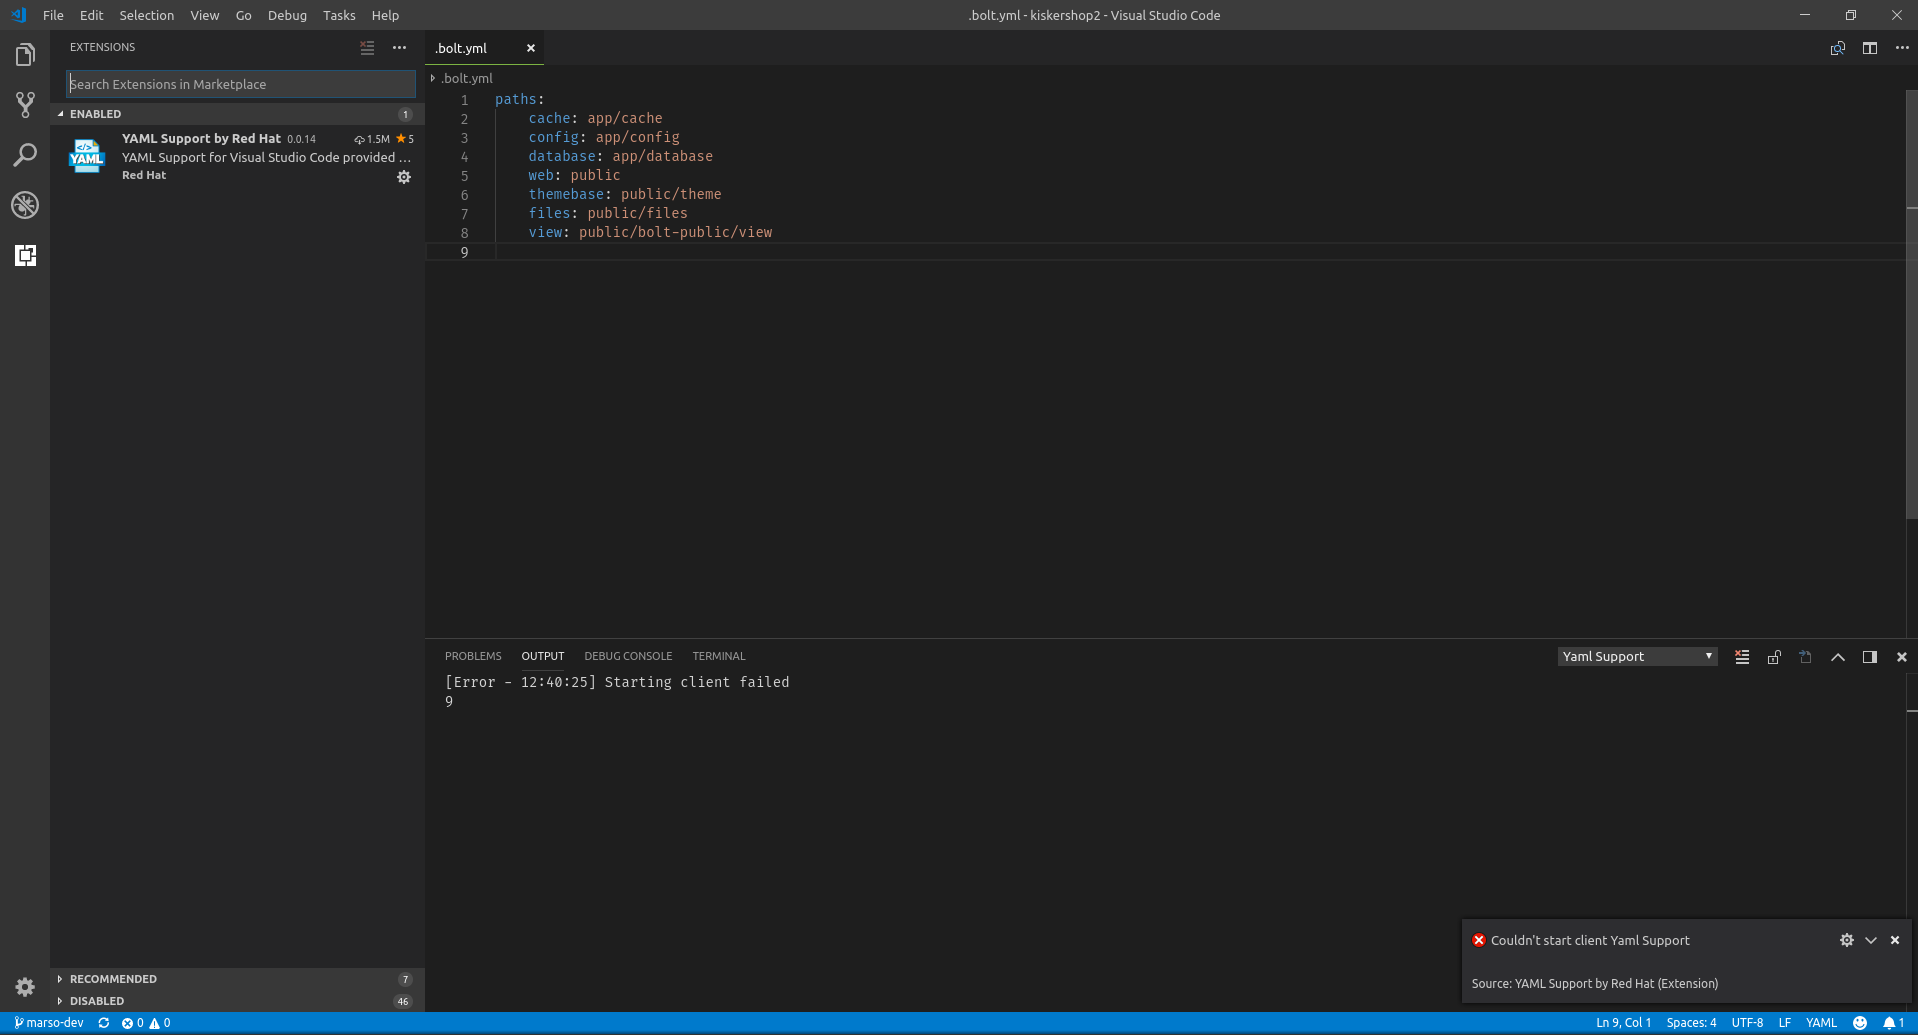
Task: Toggle output scroll lock
Action: (1774, 657)
